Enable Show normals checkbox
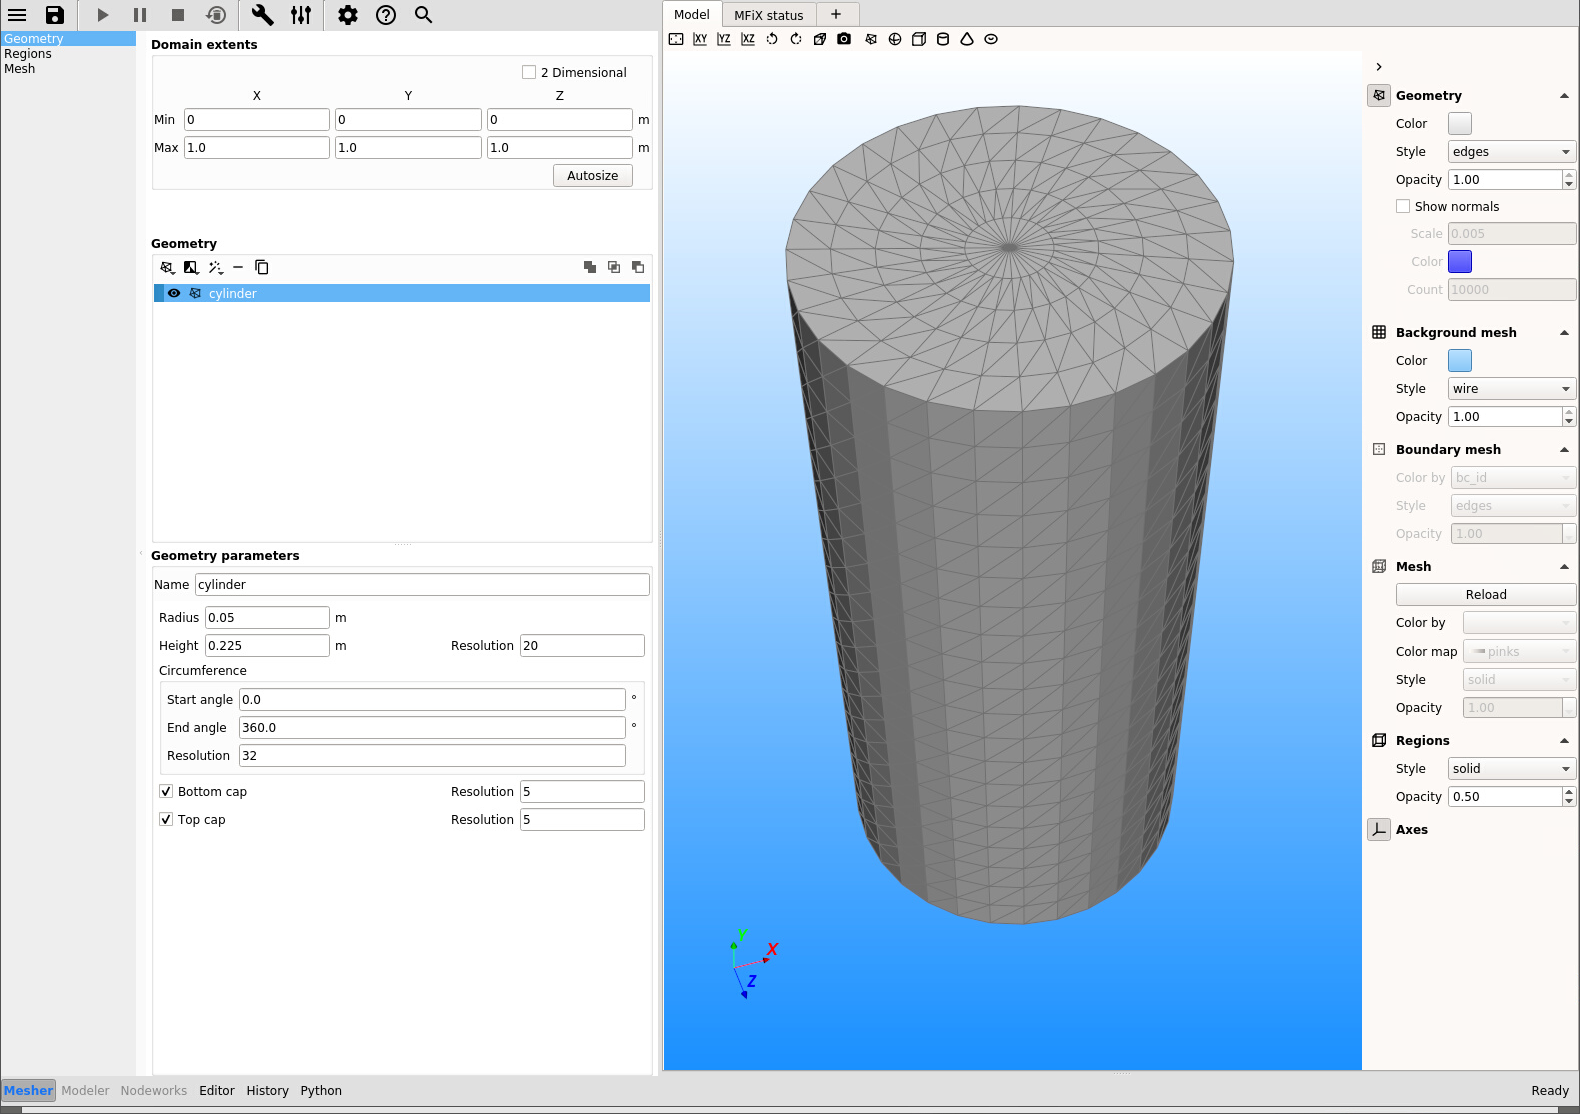Screen dimensions: 1580x1114 coord(1403,206)
